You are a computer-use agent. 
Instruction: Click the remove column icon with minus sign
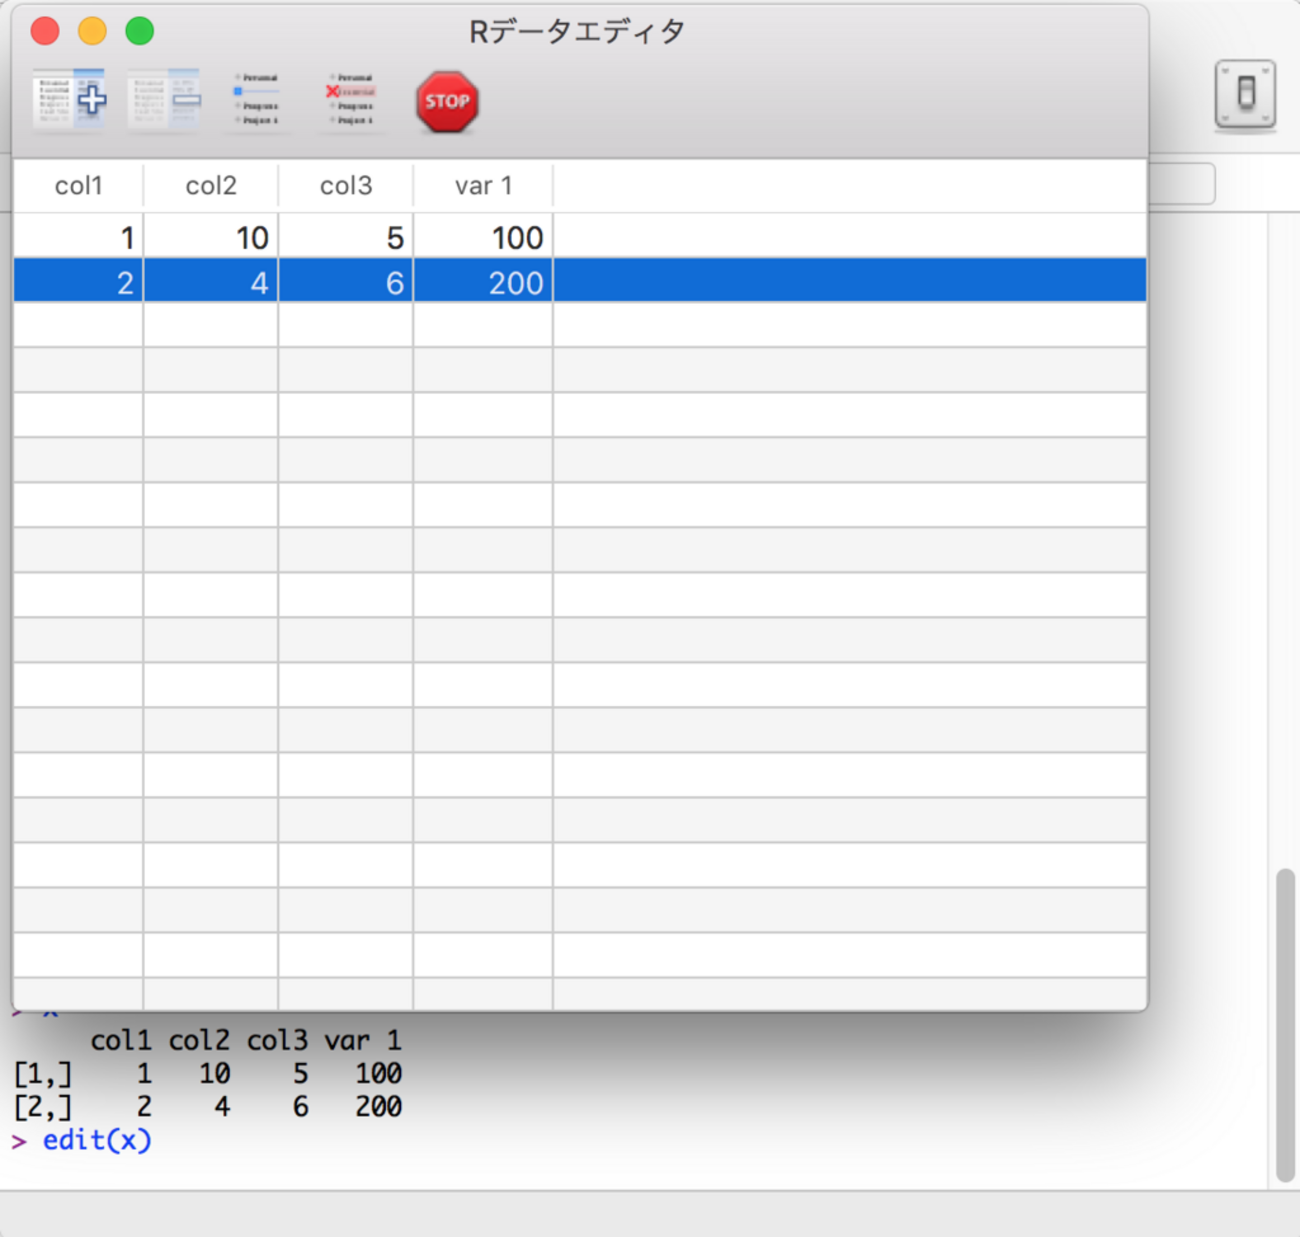tap(164, 100)
